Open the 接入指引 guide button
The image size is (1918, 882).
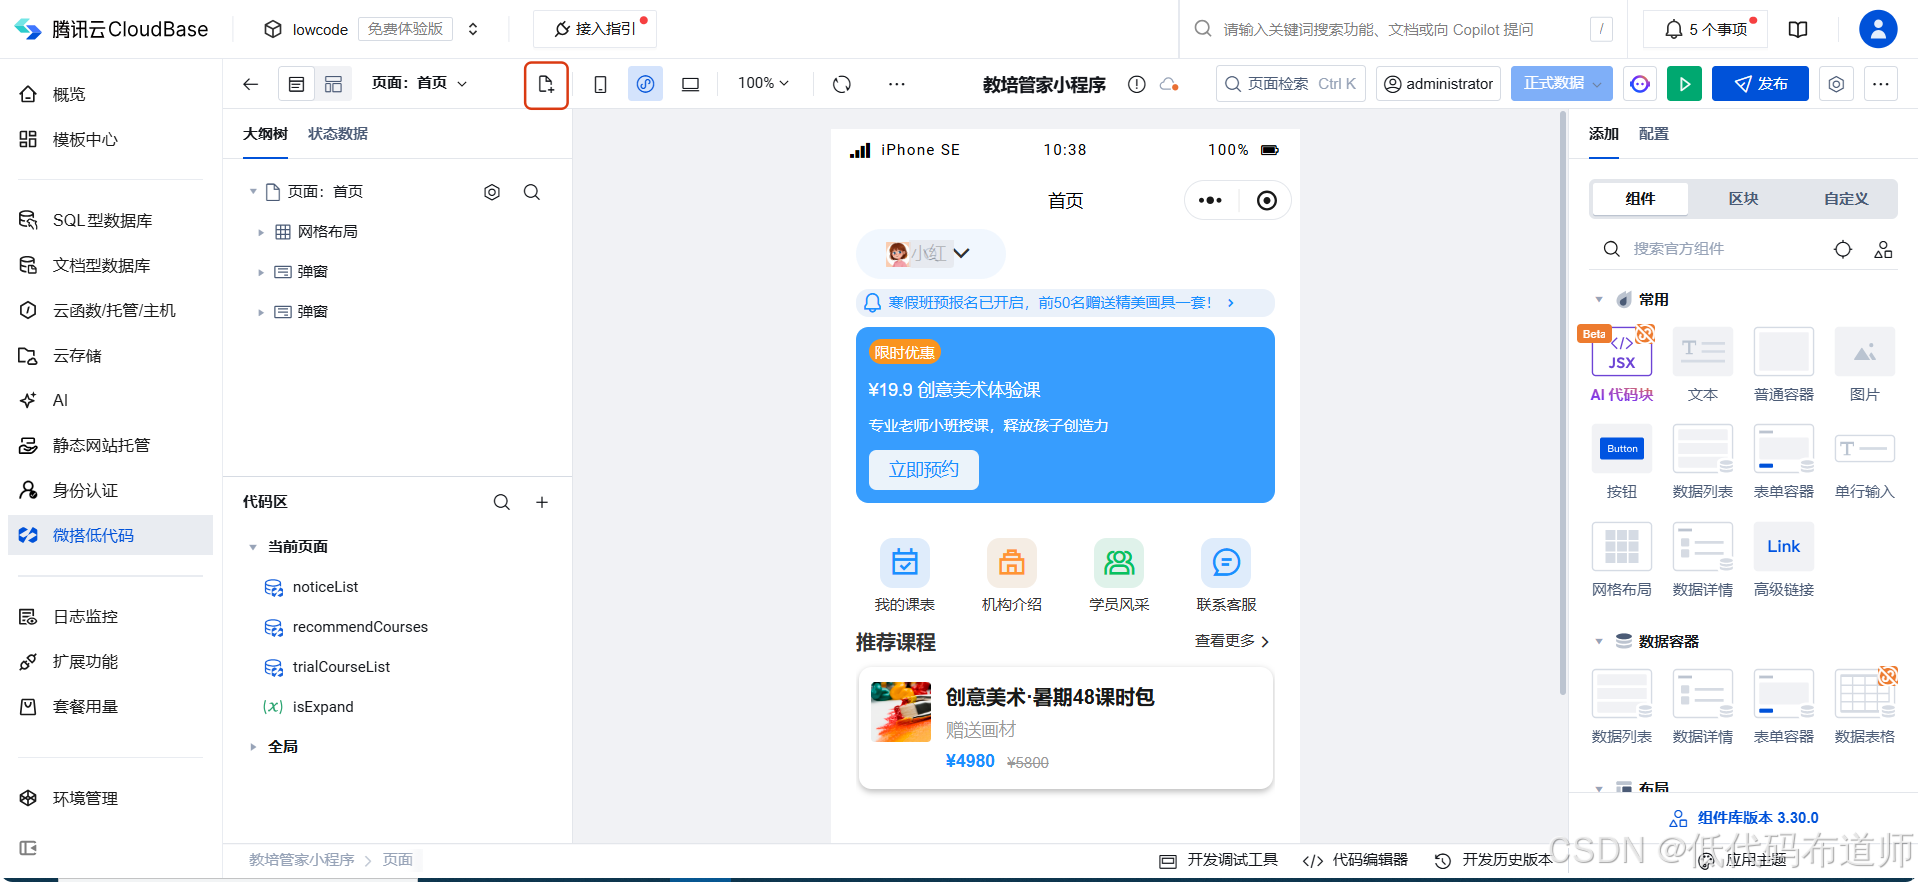point(595,29)
